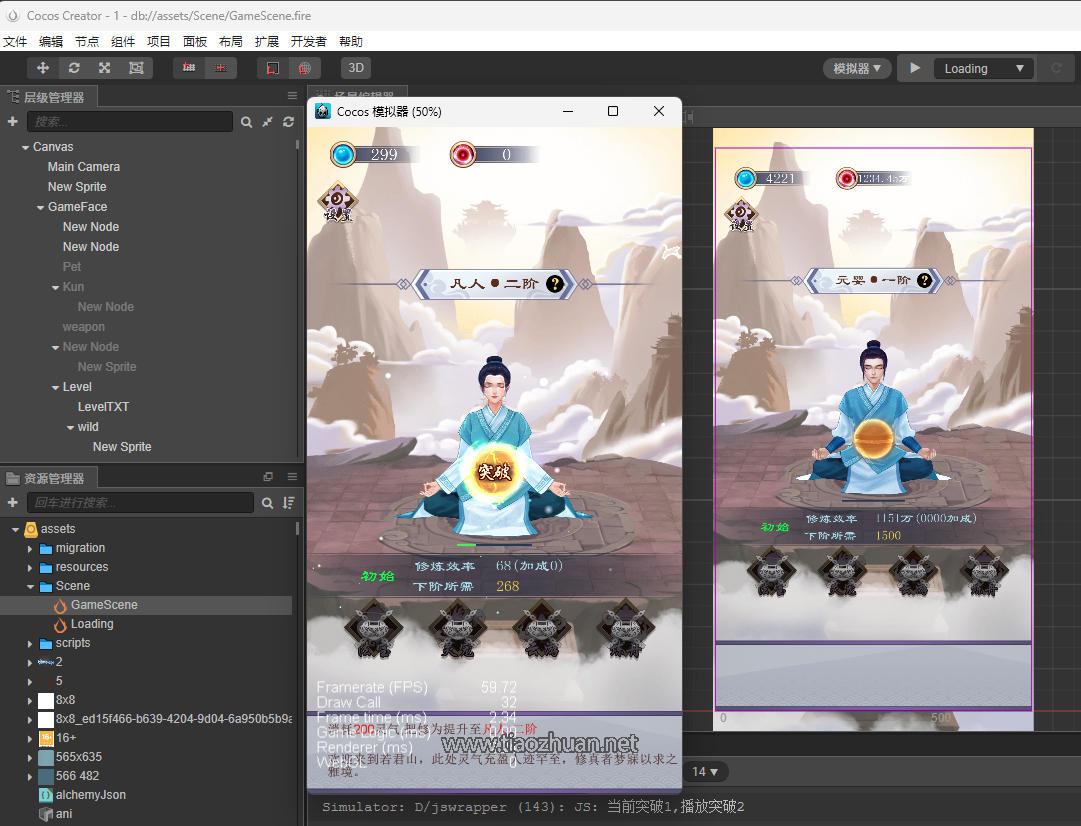This screenshot has height=826, width=1081.
Task: Click the blue spirit orb icon showing 299
Action: (343, 154)
